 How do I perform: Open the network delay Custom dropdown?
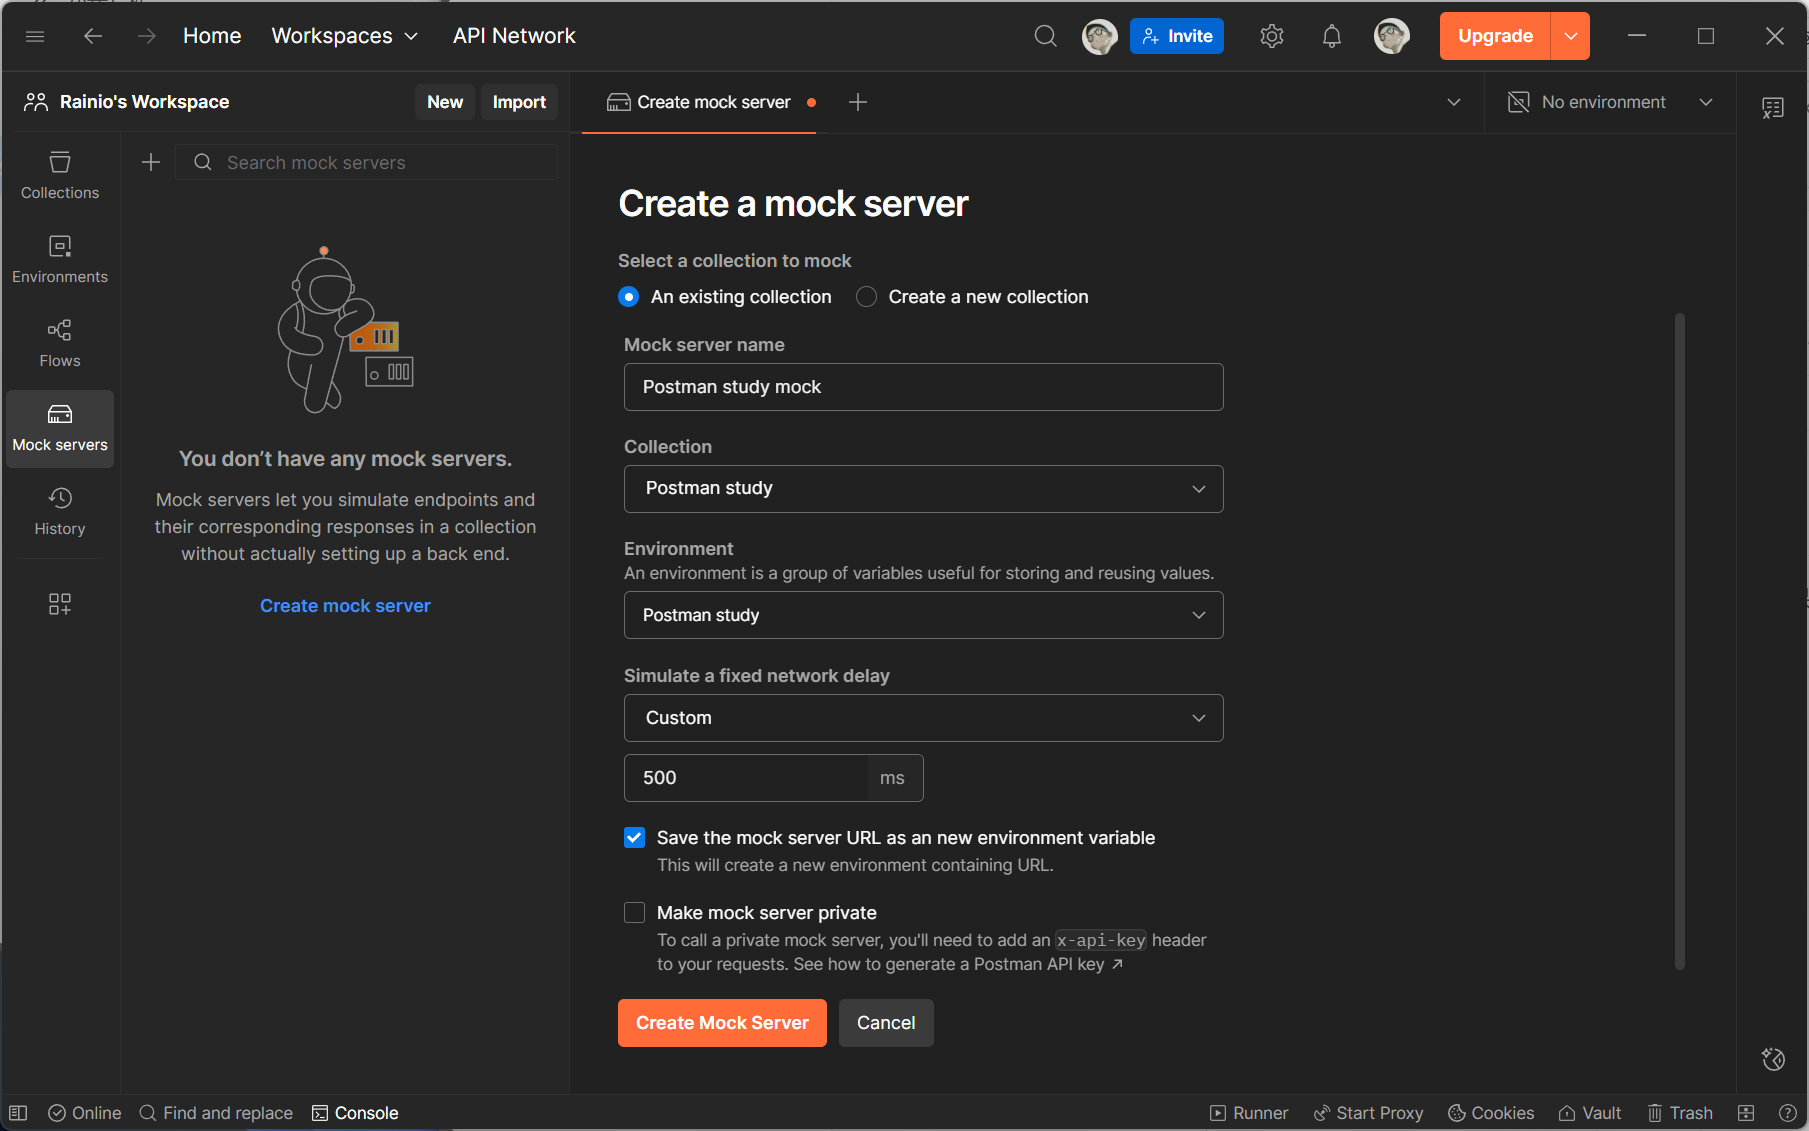tap(924, 718)
